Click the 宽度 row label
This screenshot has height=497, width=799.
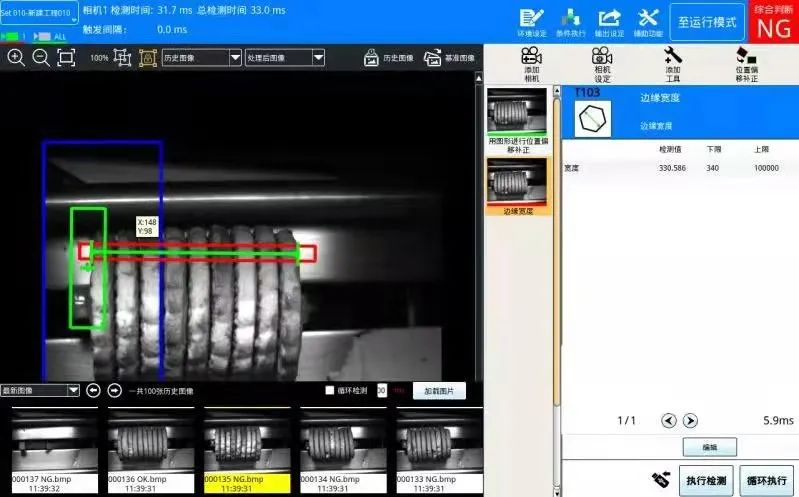coord(571,168)
